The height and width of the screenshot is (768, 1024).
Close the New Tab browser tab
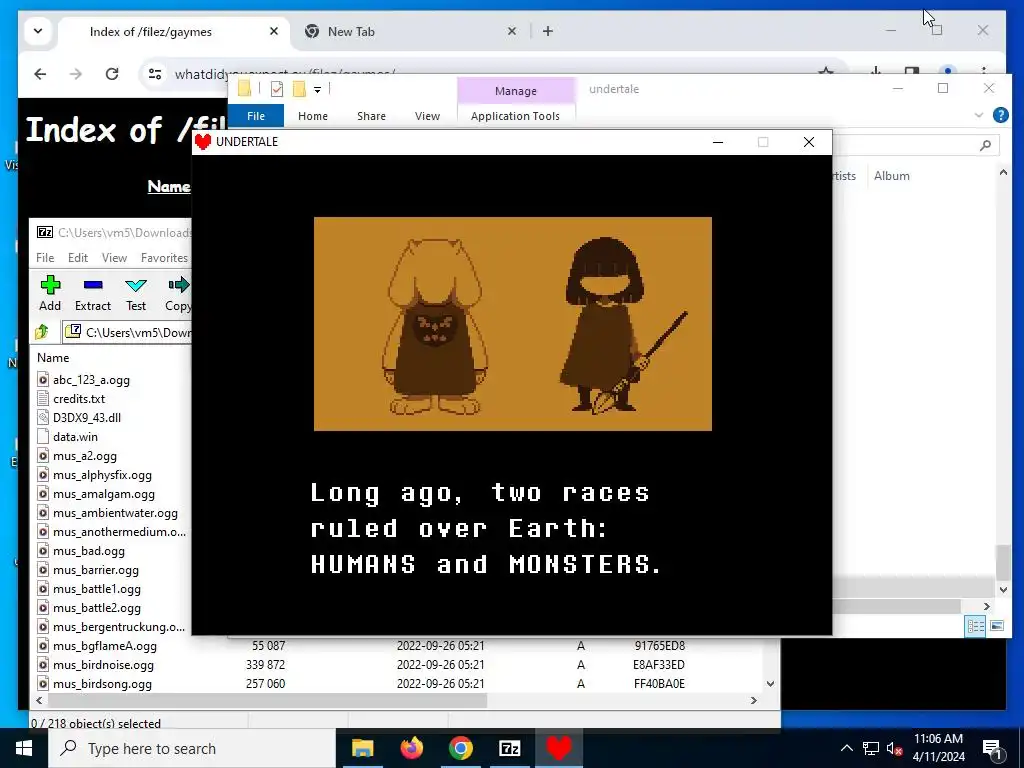tap(512, 31)
